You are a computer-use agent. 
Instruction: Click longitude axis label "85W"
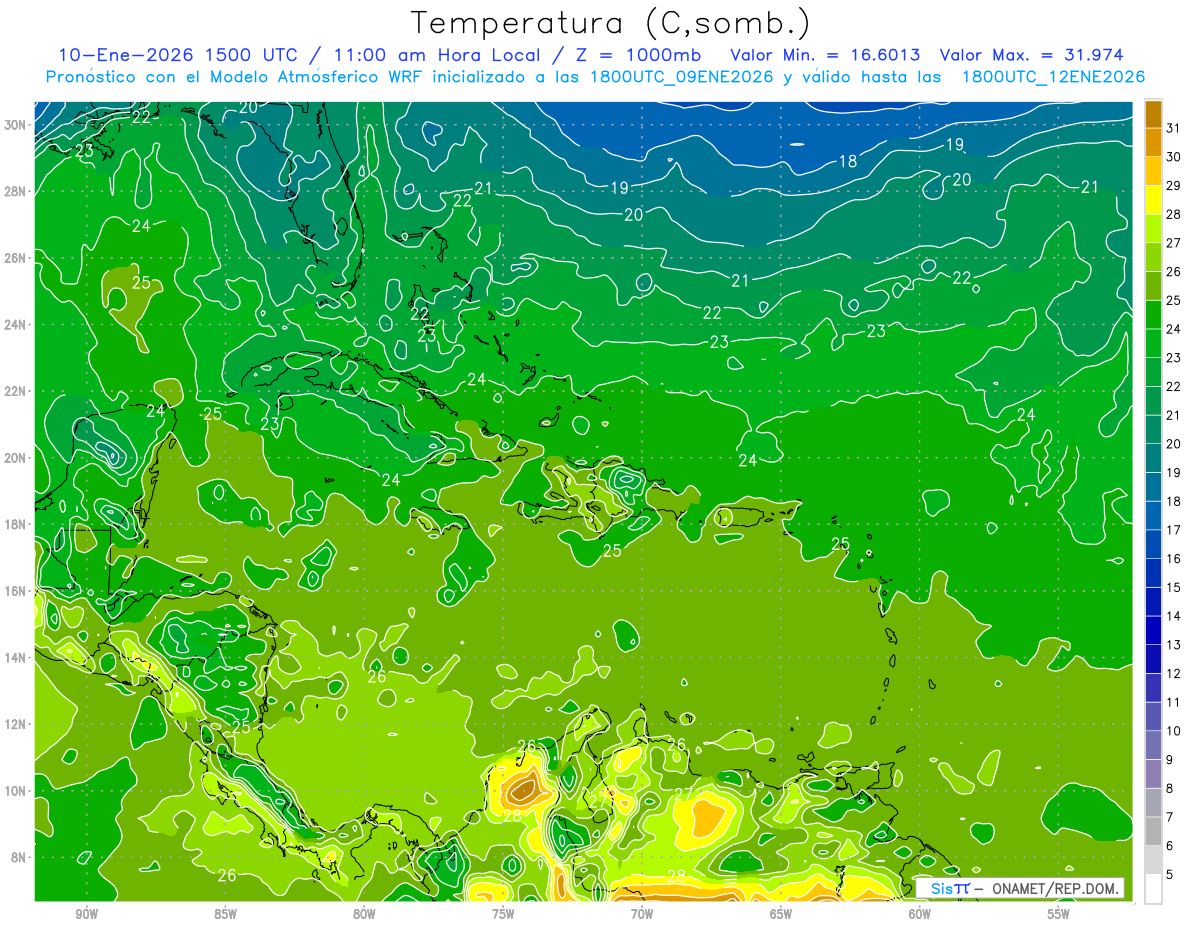(x=225, y=913)
